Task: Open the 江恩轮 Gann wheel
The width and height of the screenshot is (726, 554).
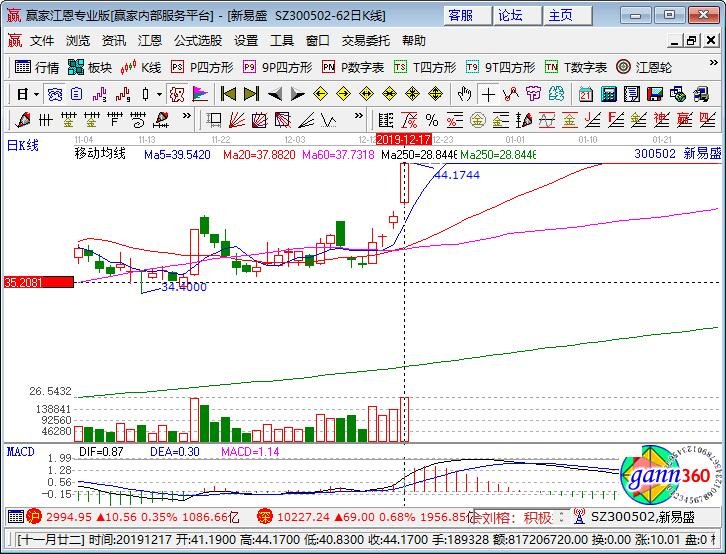Action: (x=644, y=68)
